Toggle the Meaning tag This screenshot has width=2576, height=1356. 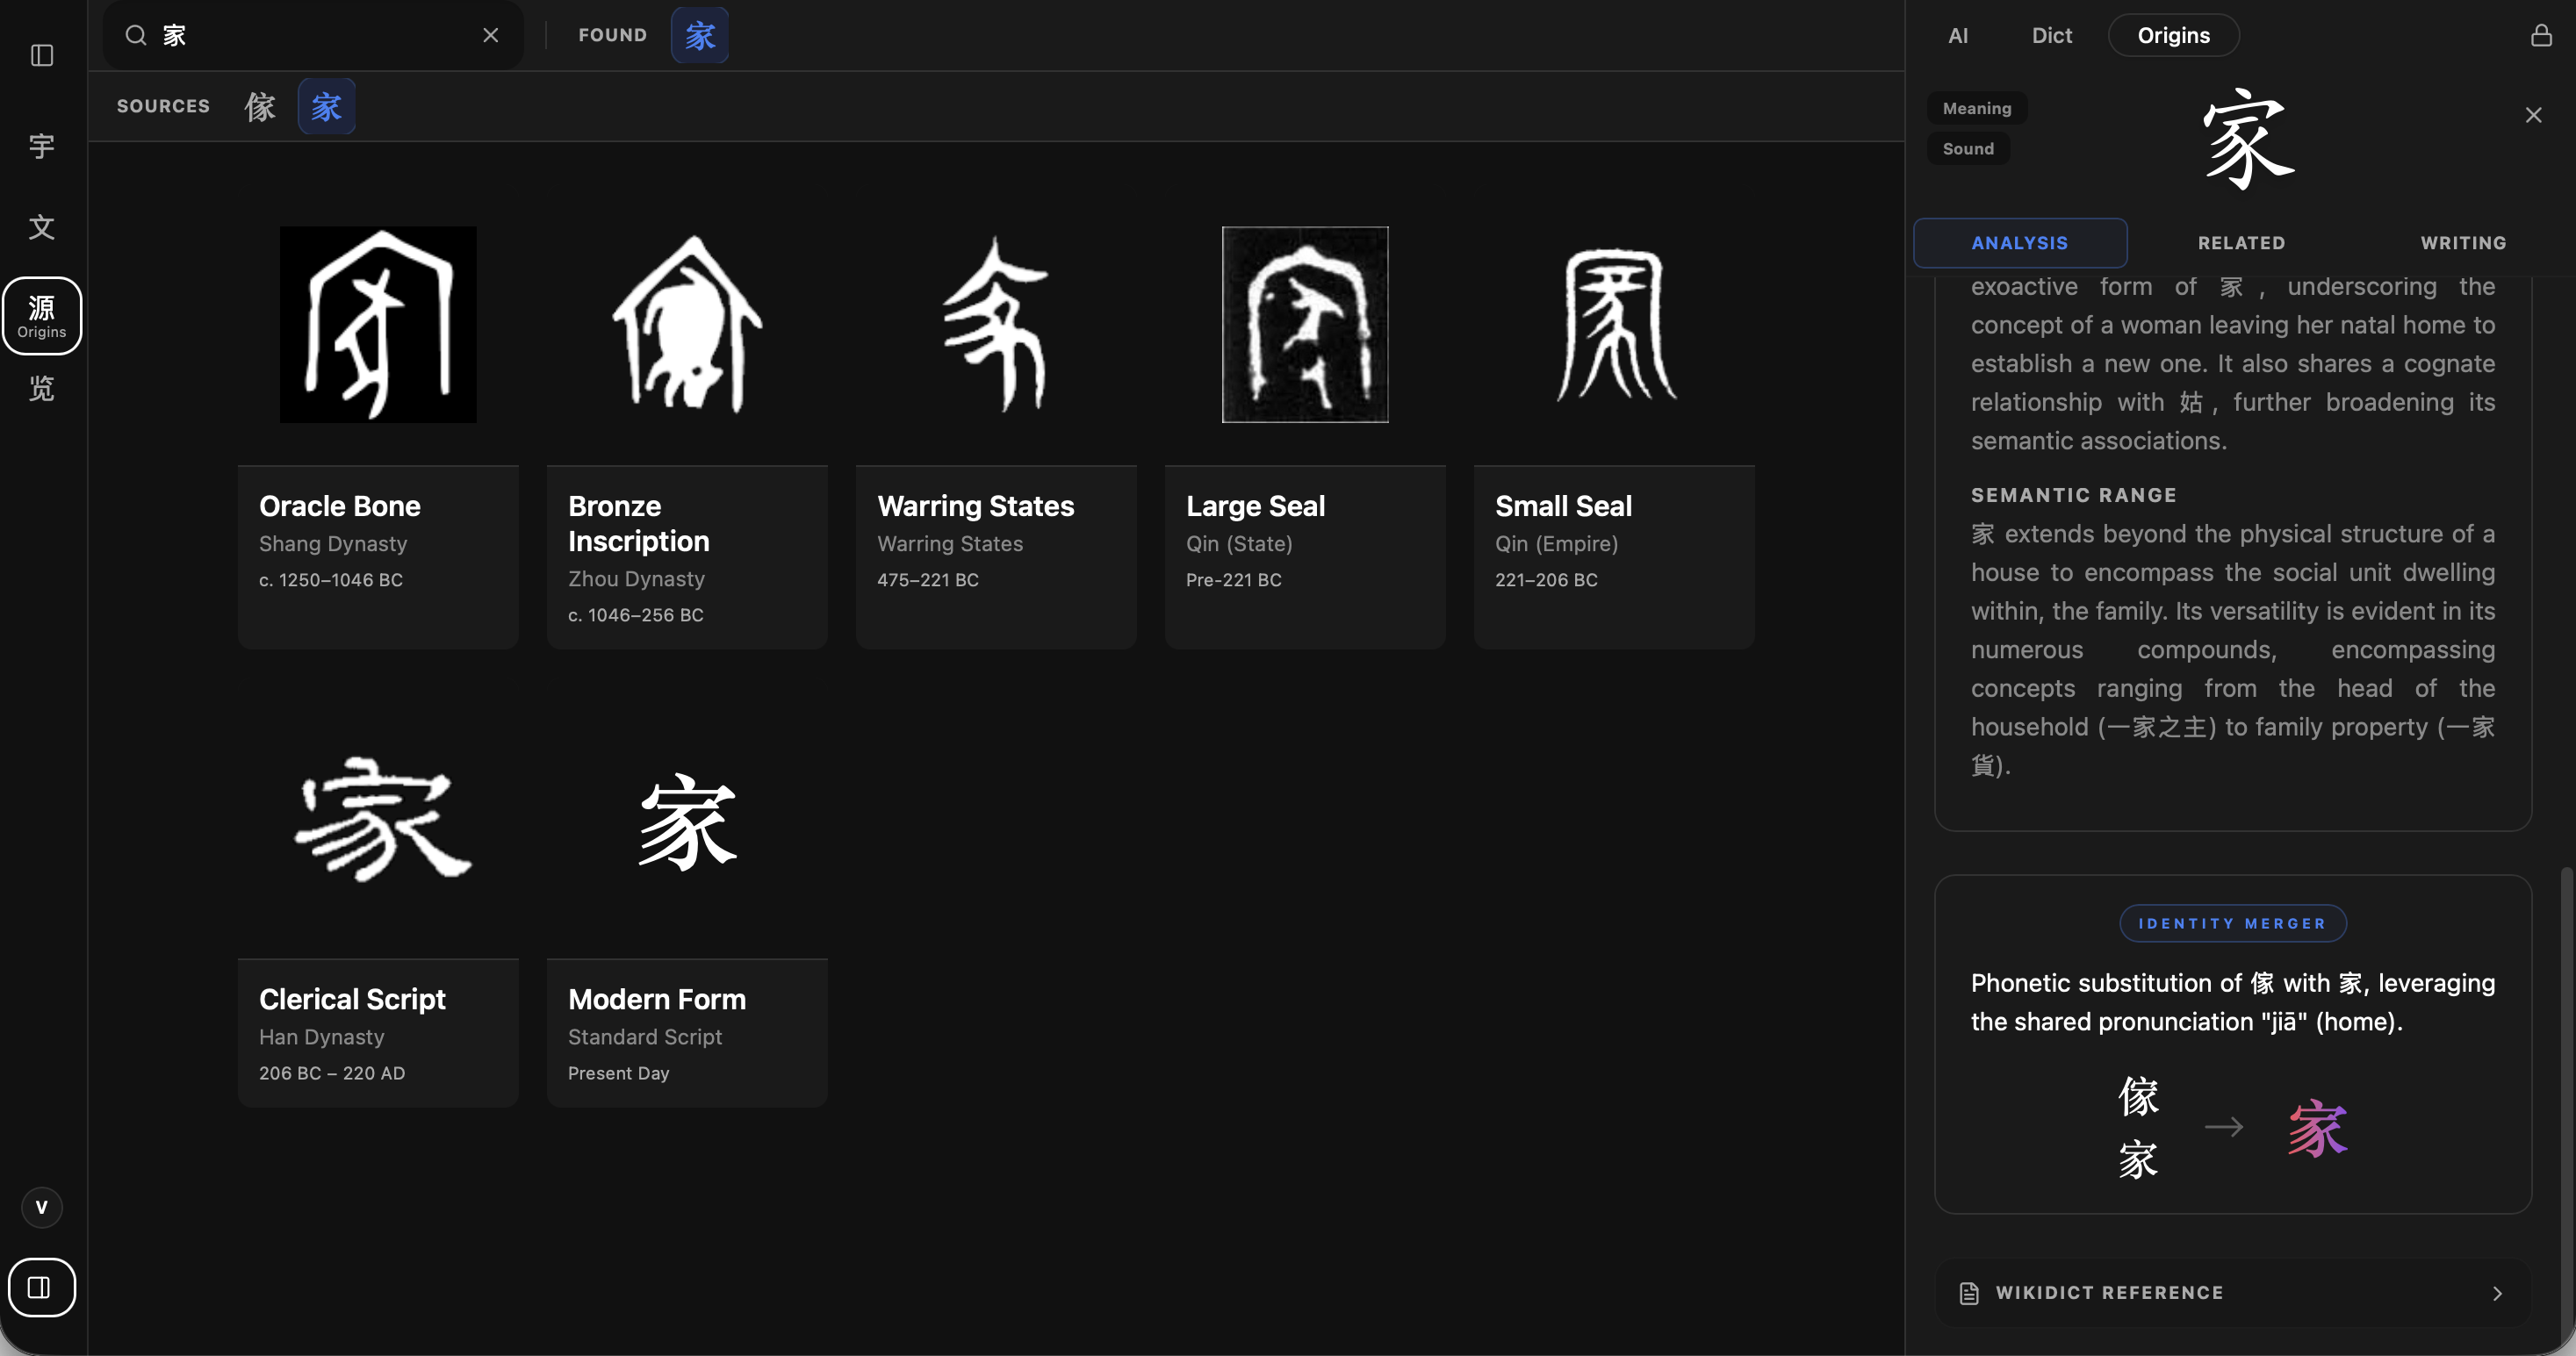pos(1976,107)
